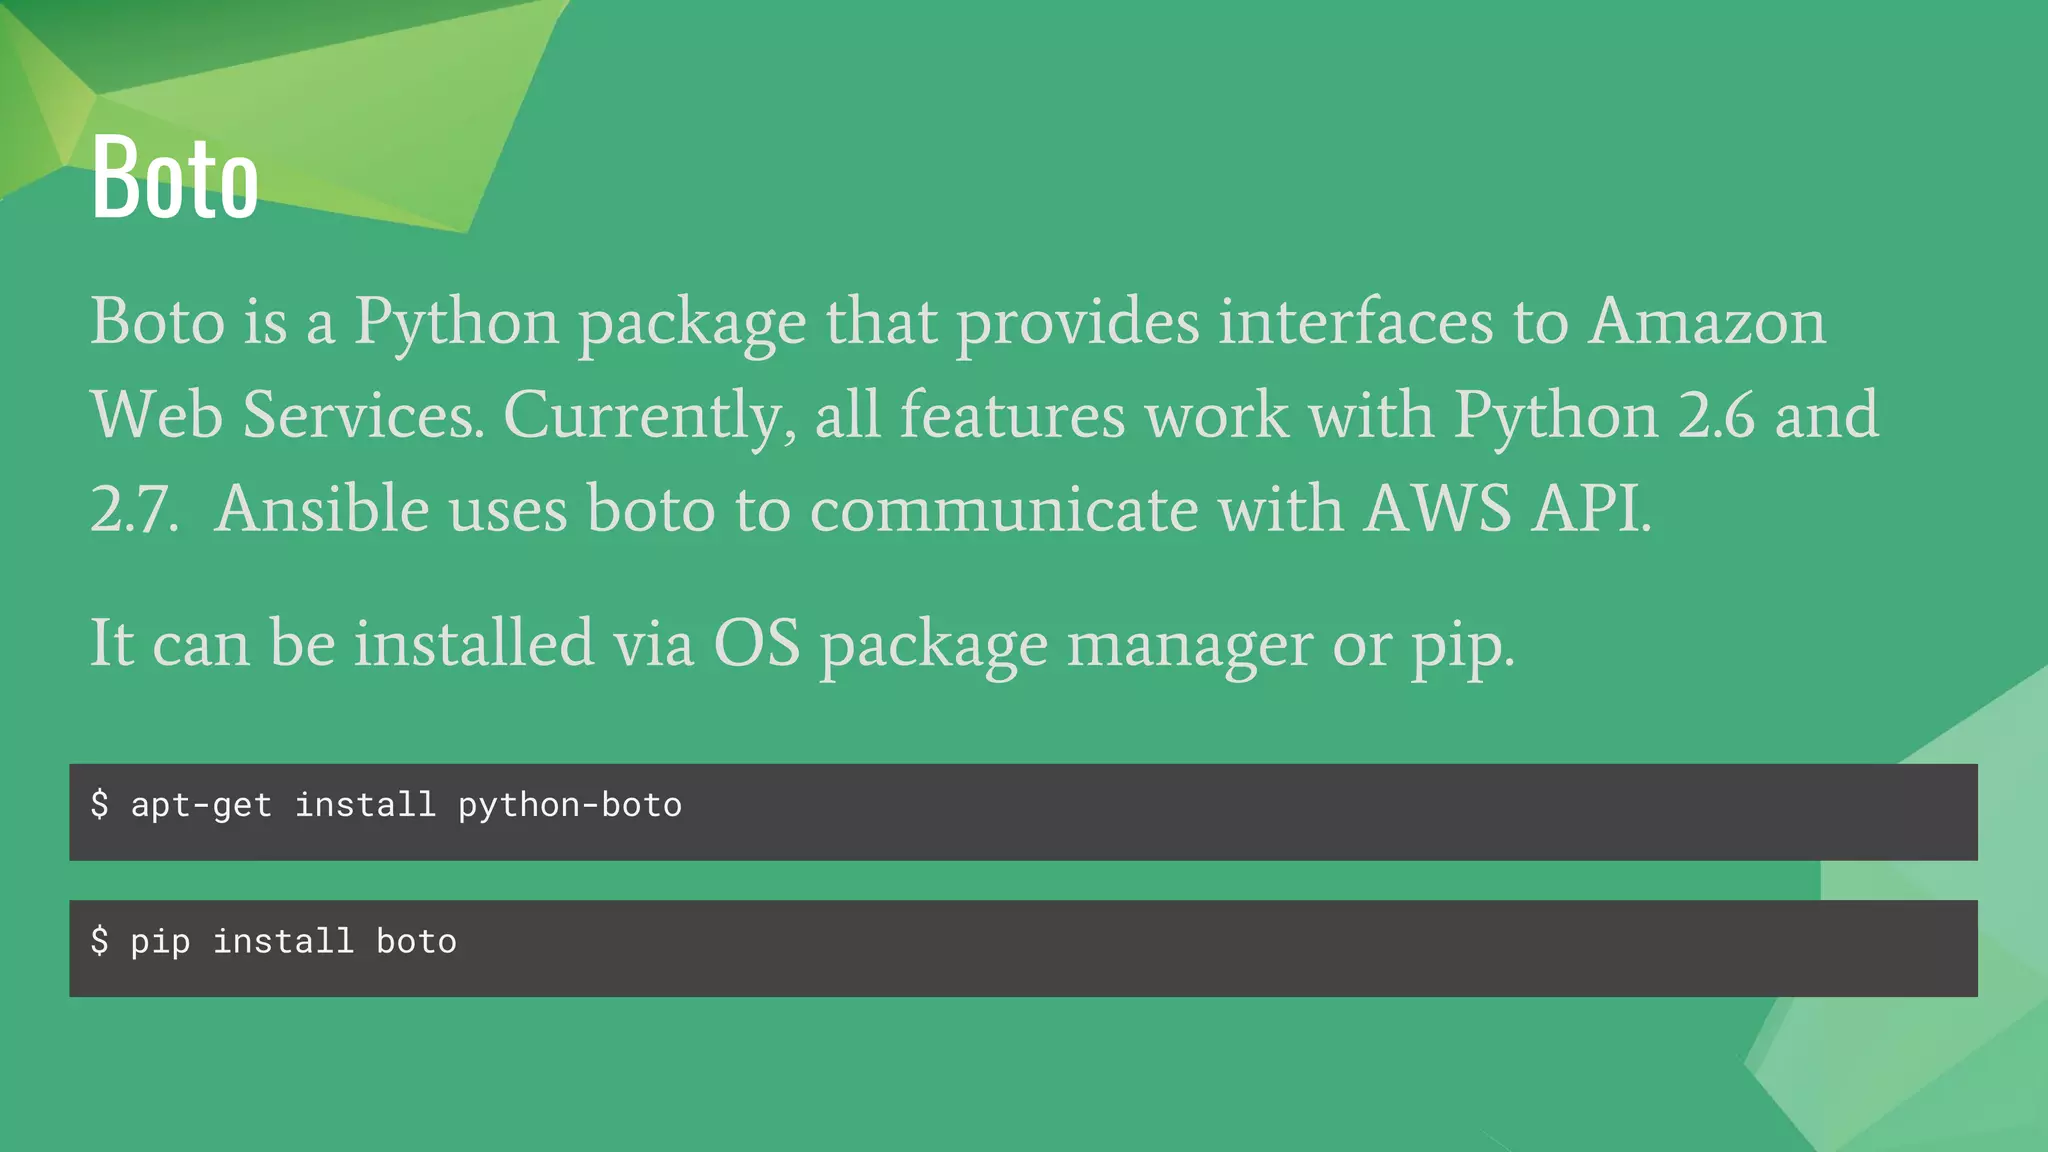Click the word communicate in the paragraph

point(1004,509)
